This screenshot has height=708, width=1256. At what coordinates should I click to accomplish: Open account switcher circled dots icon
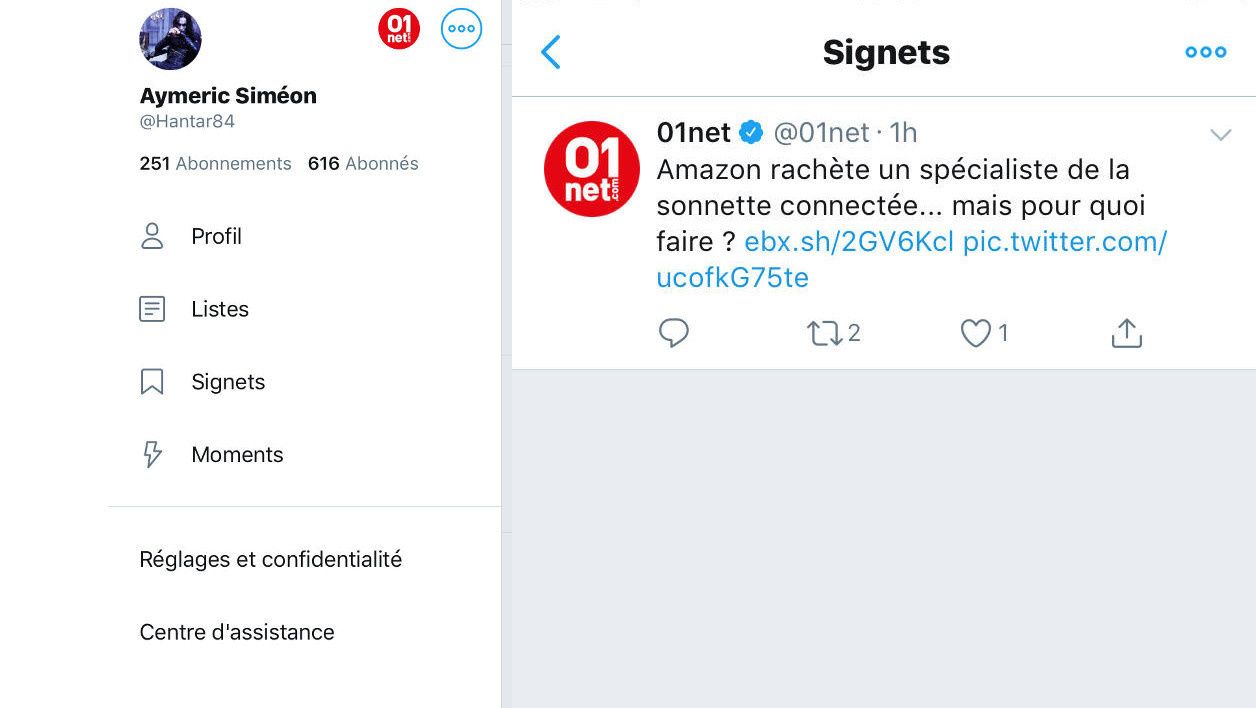[461, 29]
